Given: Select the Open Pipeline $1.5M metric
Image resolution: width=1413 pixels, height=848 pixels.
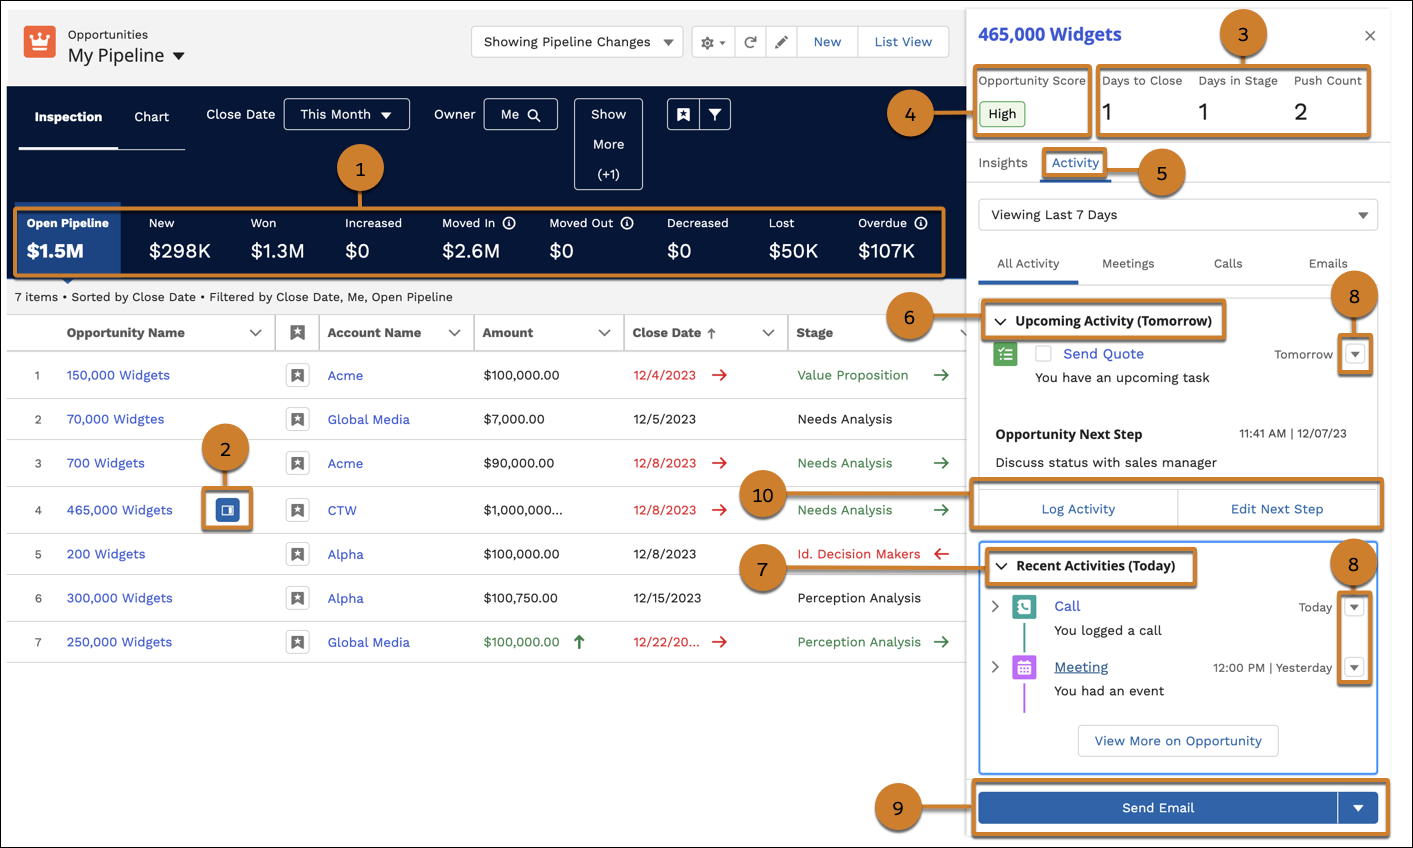Looking at the screenshot, I should (69, 240).
